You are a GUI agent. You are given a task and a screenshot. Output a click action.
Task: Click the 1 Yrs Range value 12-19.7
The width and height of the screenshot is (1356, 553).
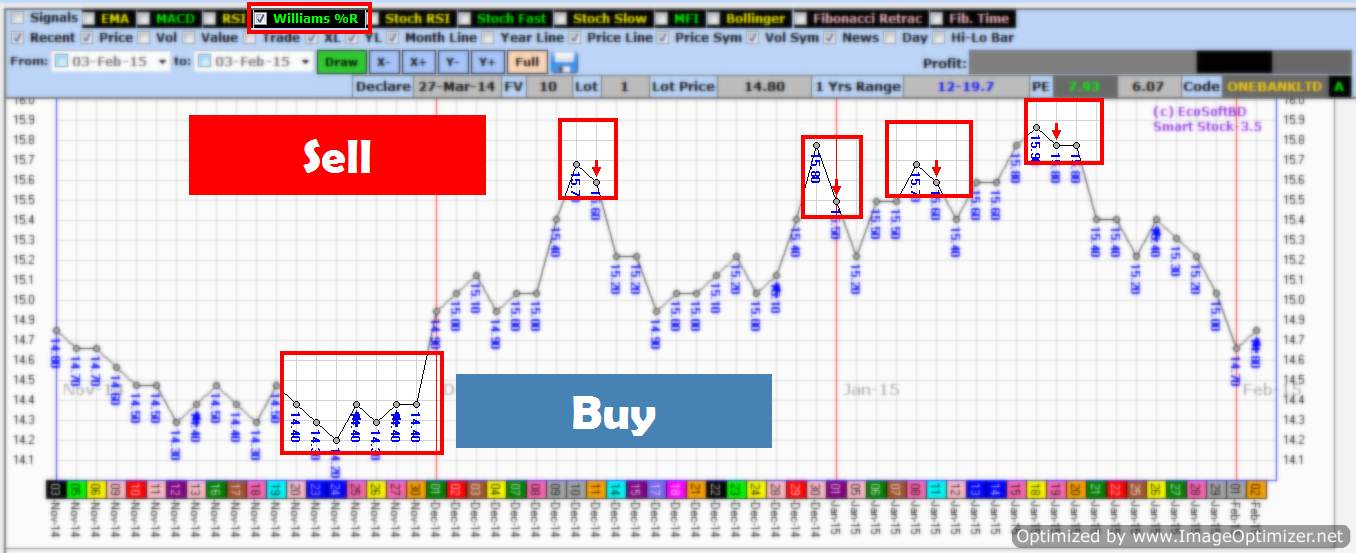click(x=965, y=87)
